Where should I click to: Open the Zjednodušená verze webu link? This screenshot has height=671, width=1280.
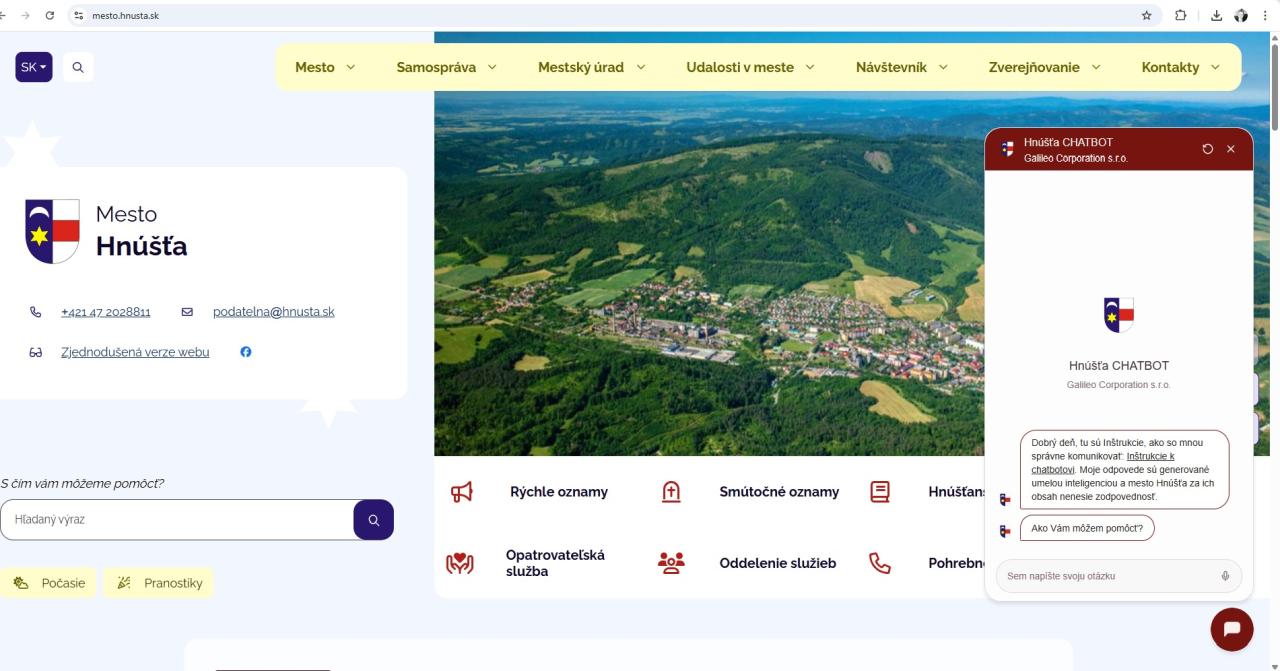pos(135,352)
